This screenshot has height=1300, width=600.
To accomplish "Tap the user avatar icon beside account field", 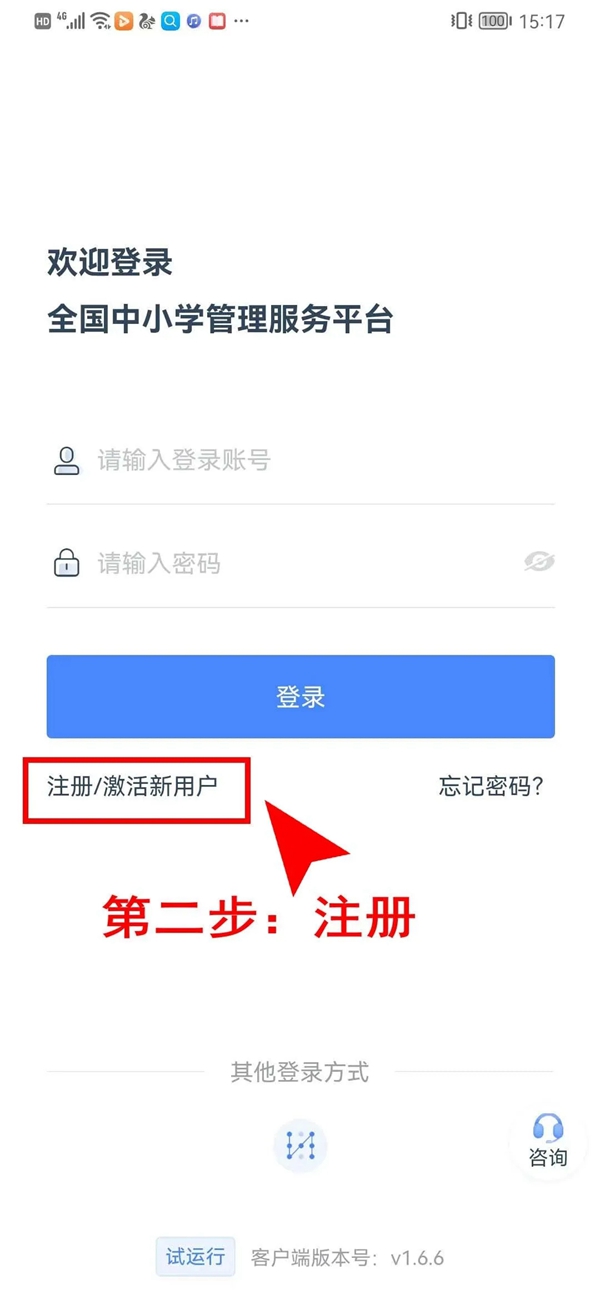I will (66, 460).
